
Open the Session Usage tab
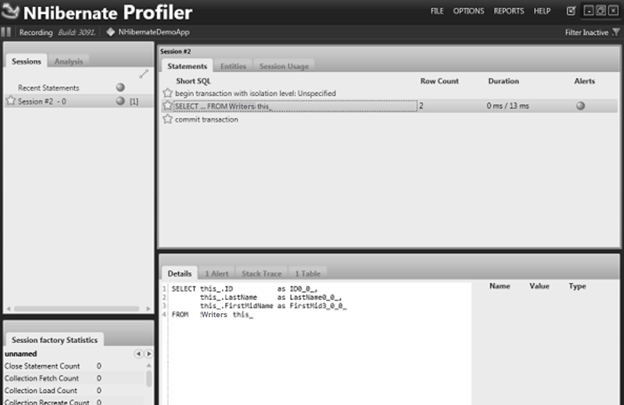(x=284, y=66)
